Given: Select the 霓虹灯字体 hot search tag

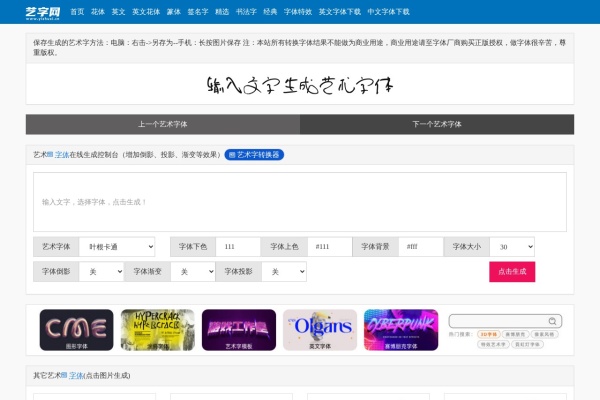Looking at the screenshot, I should pyautogui.click(x=527, y=344).
